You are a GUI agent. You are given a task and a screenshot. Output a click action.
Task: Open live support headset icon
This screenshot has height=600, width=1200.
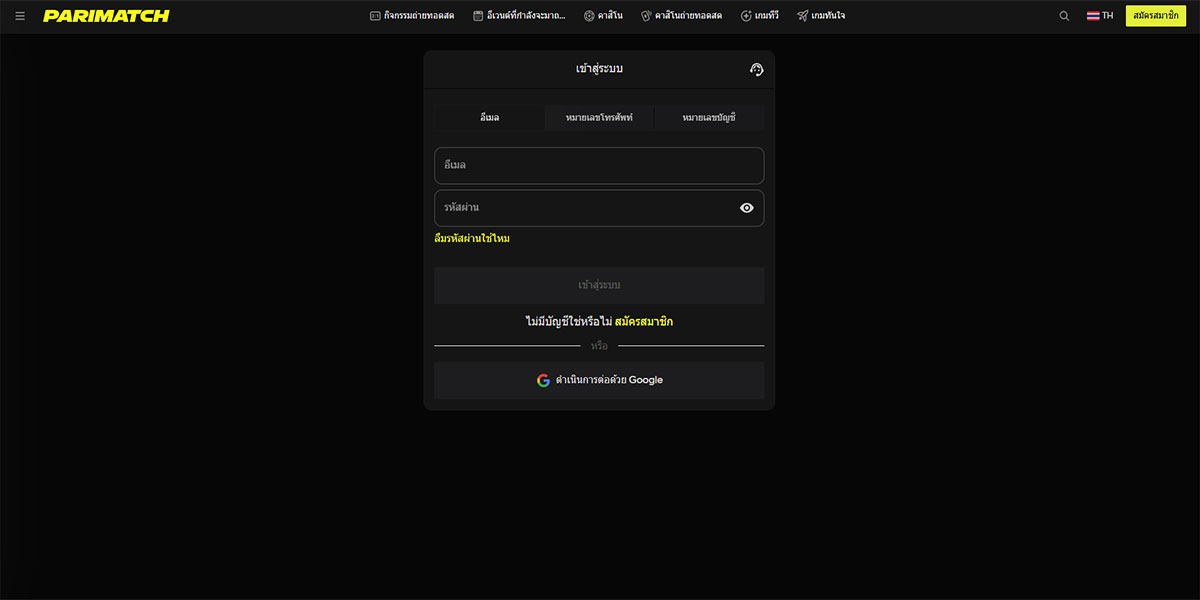pos(756,69)
